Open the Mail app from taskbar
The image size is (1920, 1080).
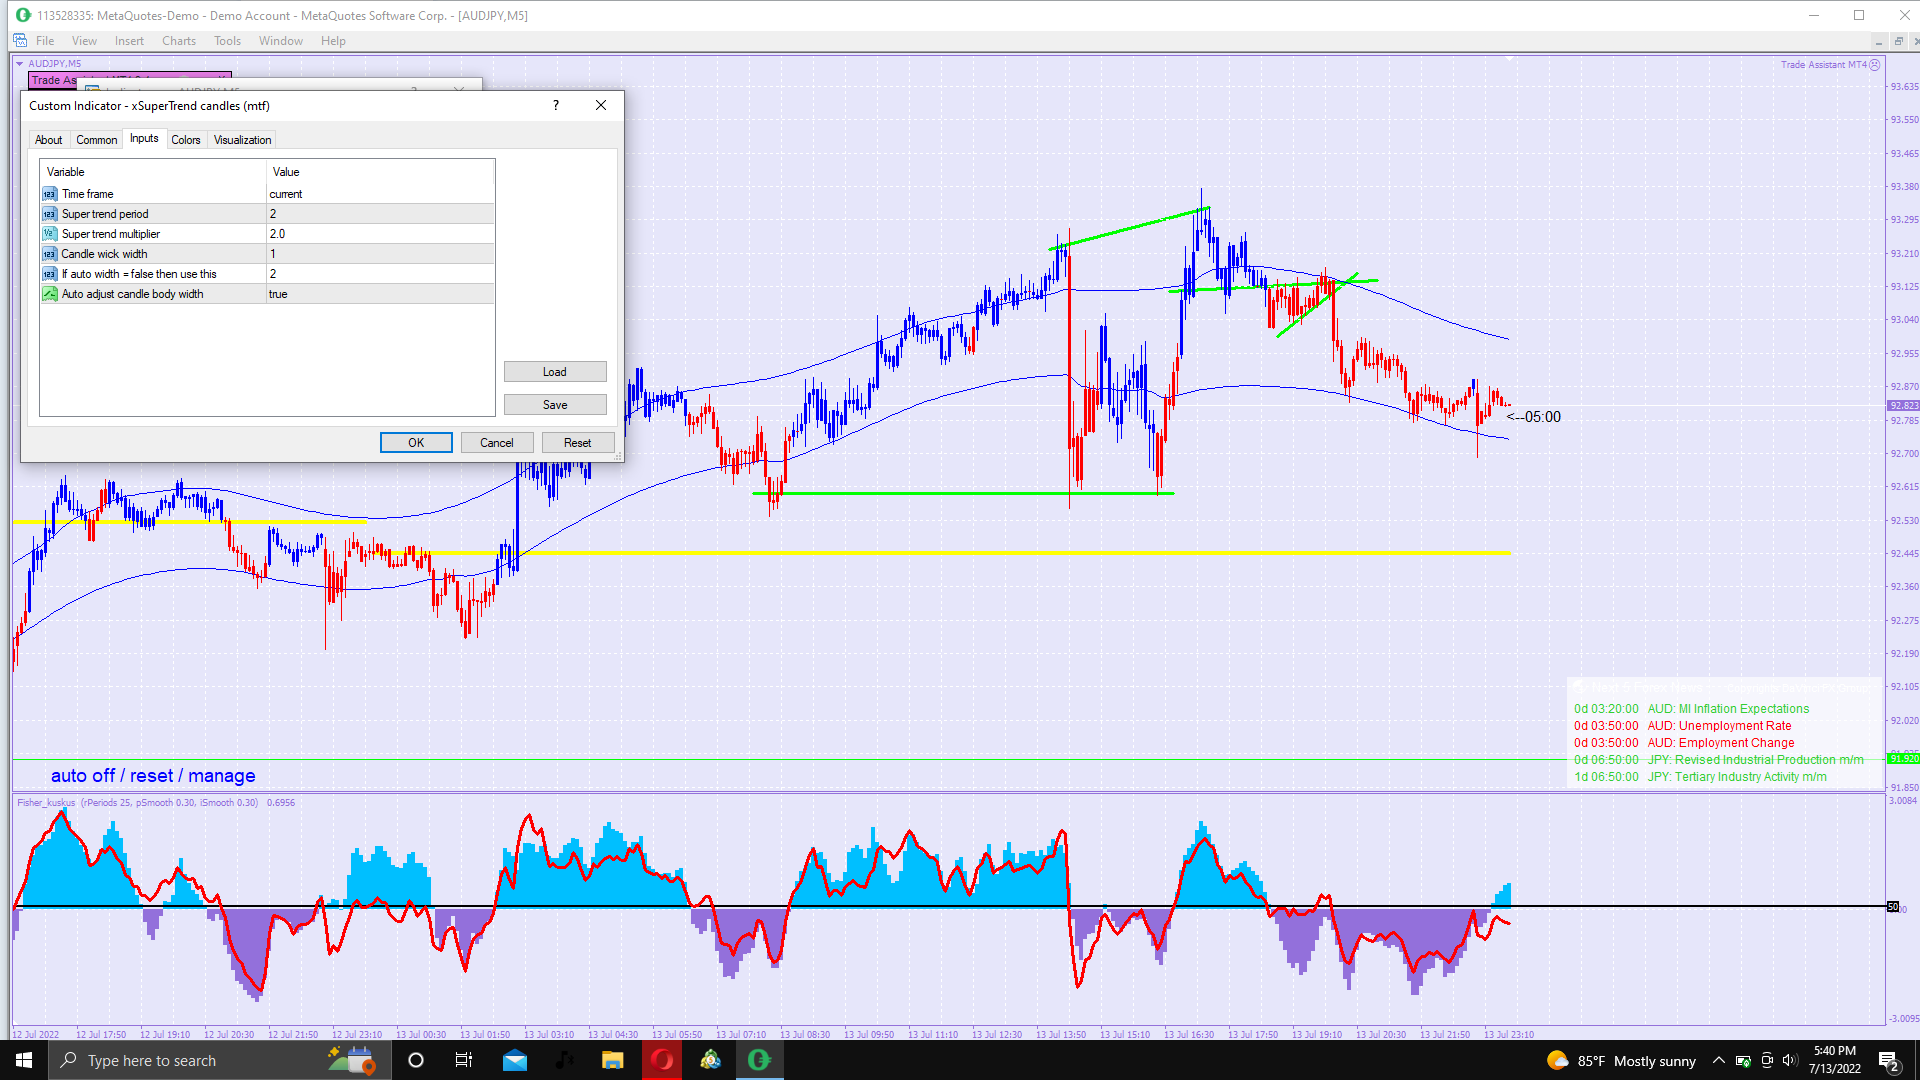(515, 1060)
